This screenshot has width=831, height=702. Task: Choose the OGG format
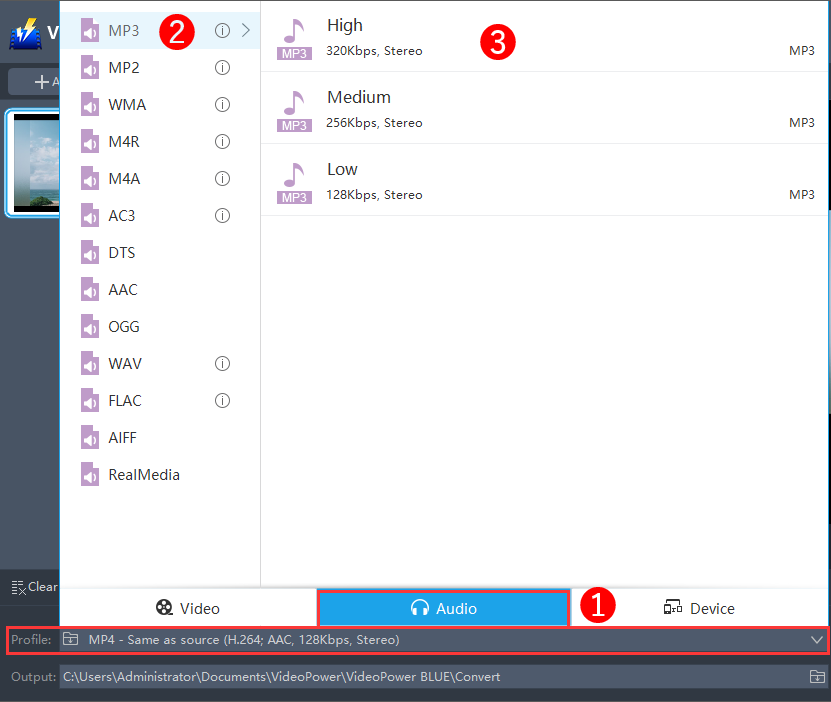coord(120,326)
